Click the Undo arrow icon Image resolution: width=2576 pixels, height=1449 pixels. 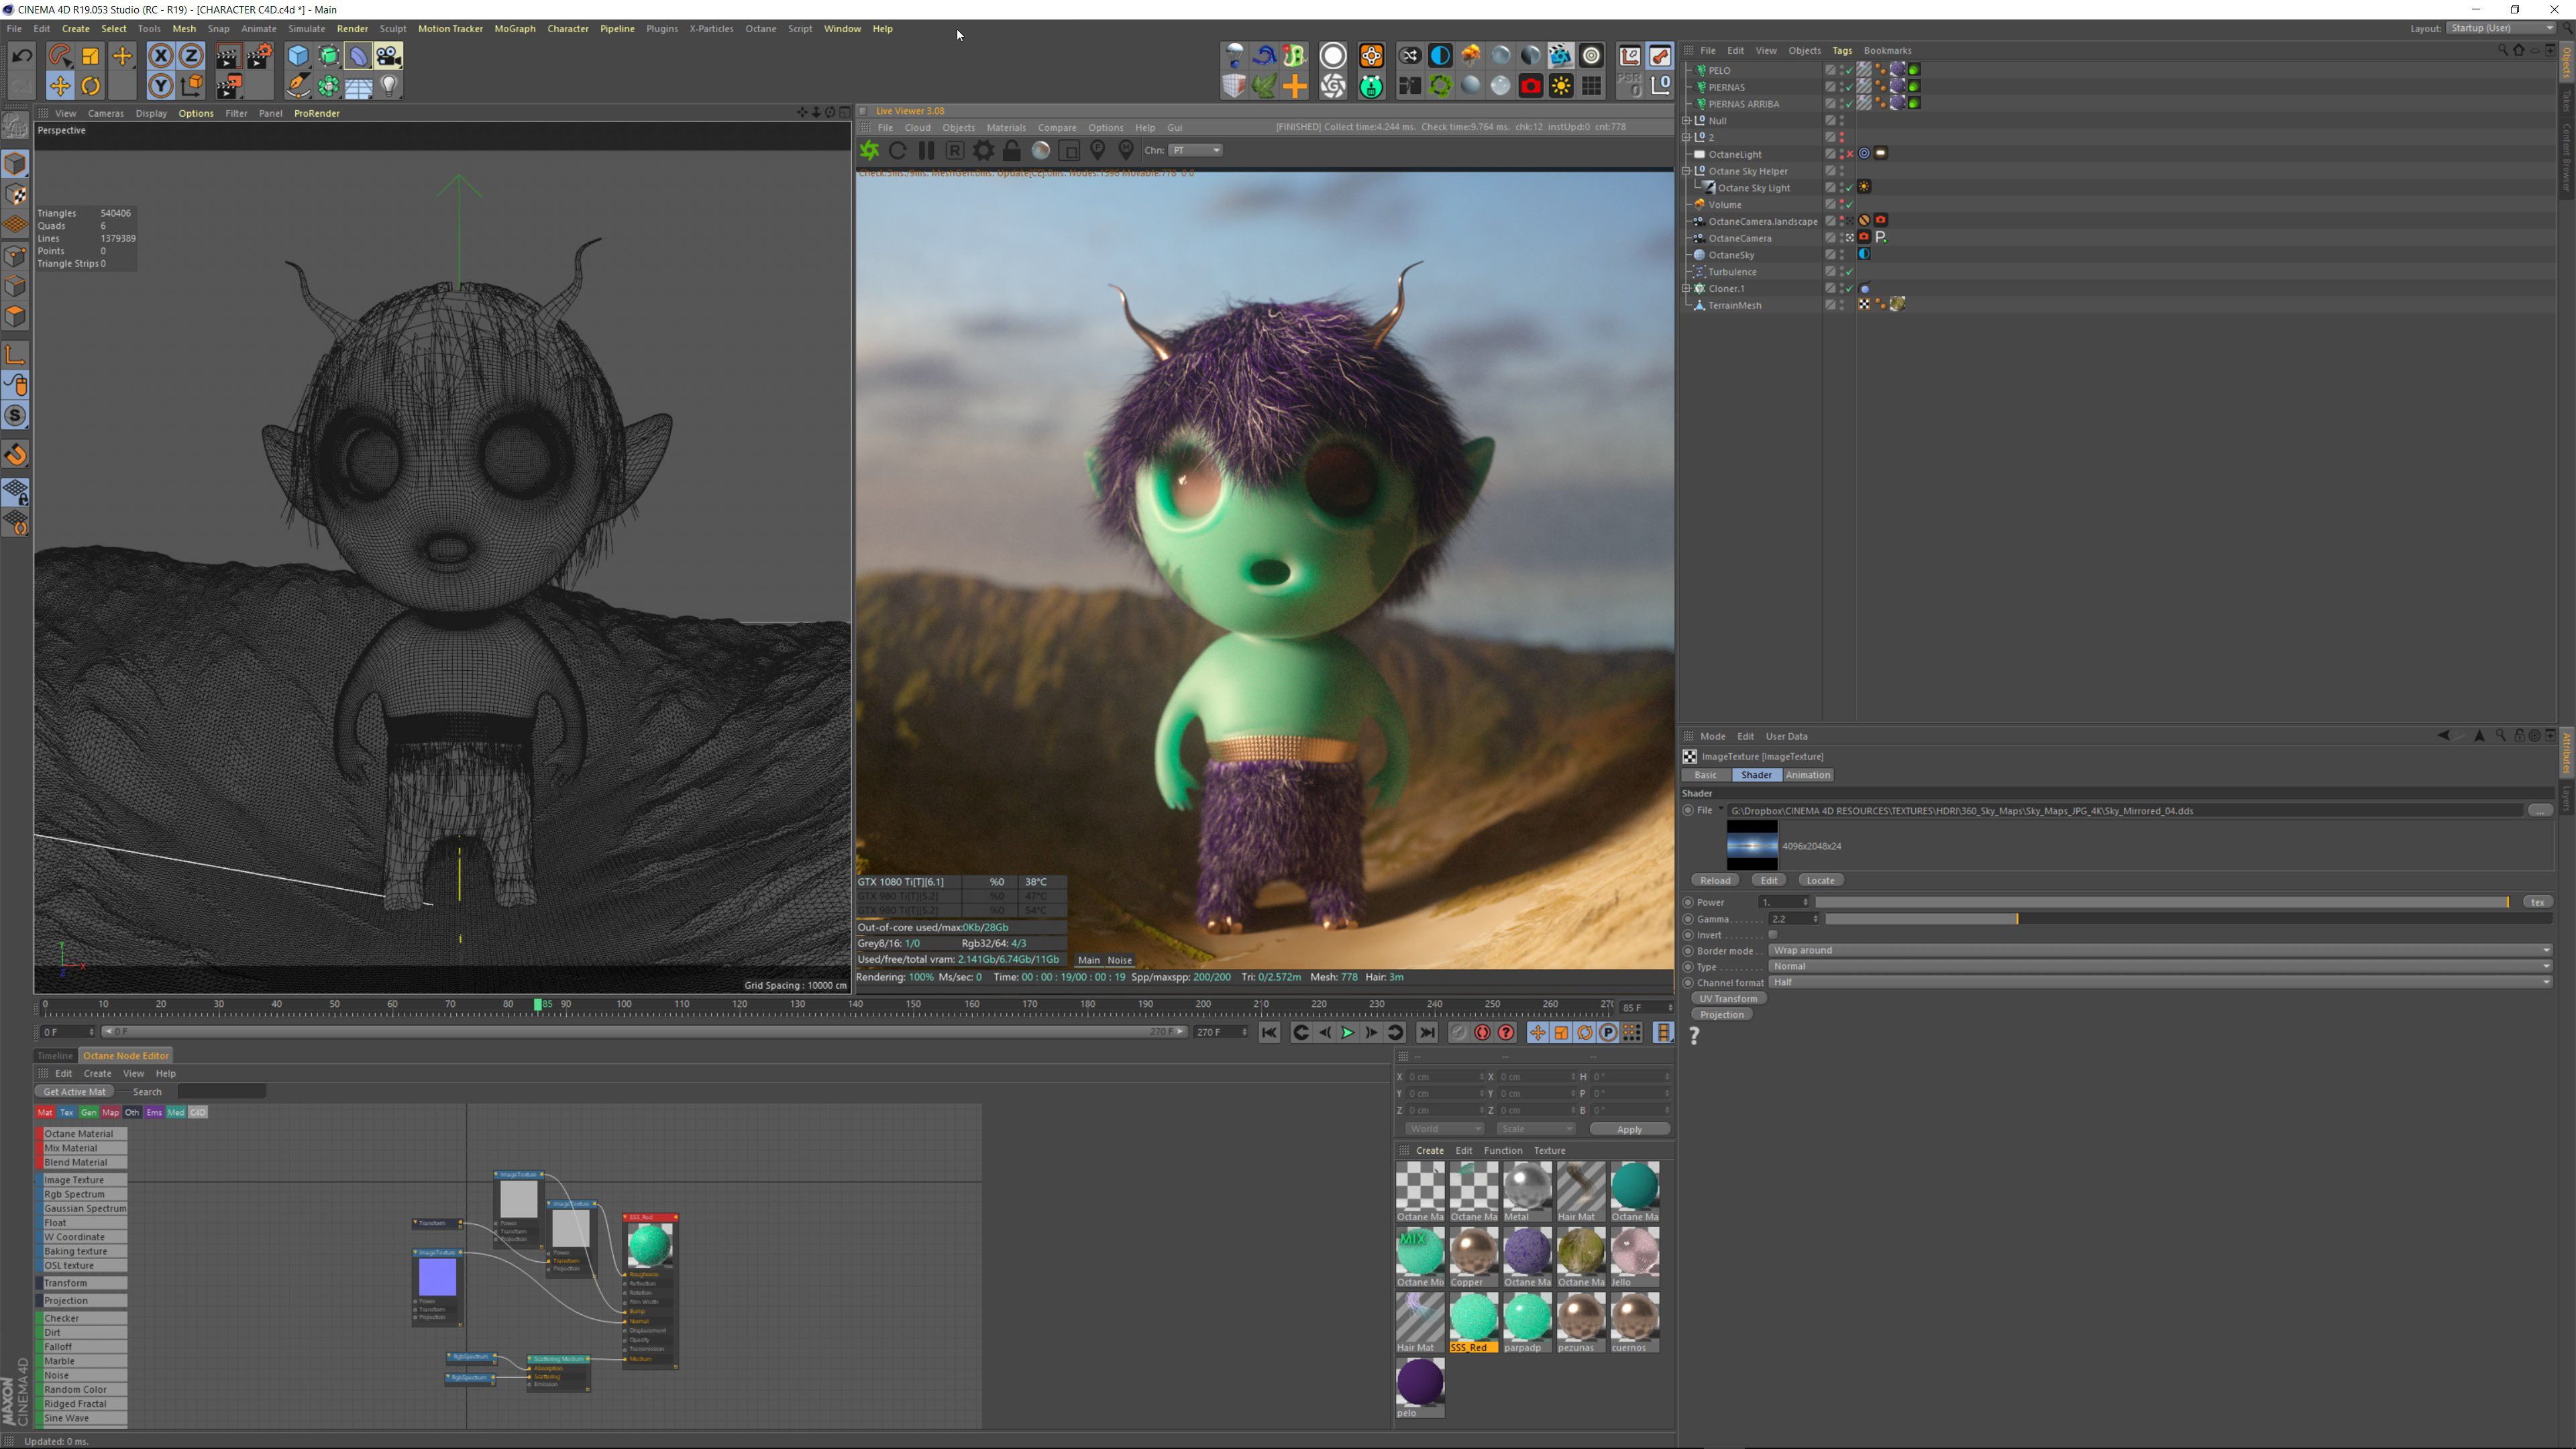(21, 56)
